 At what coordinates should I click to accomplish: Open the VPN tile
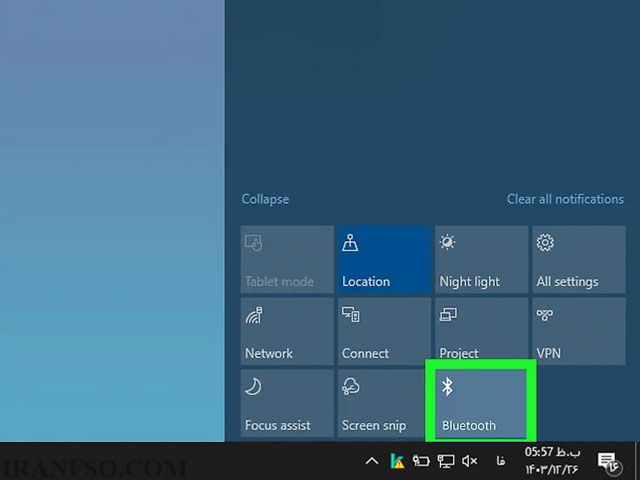579,331
